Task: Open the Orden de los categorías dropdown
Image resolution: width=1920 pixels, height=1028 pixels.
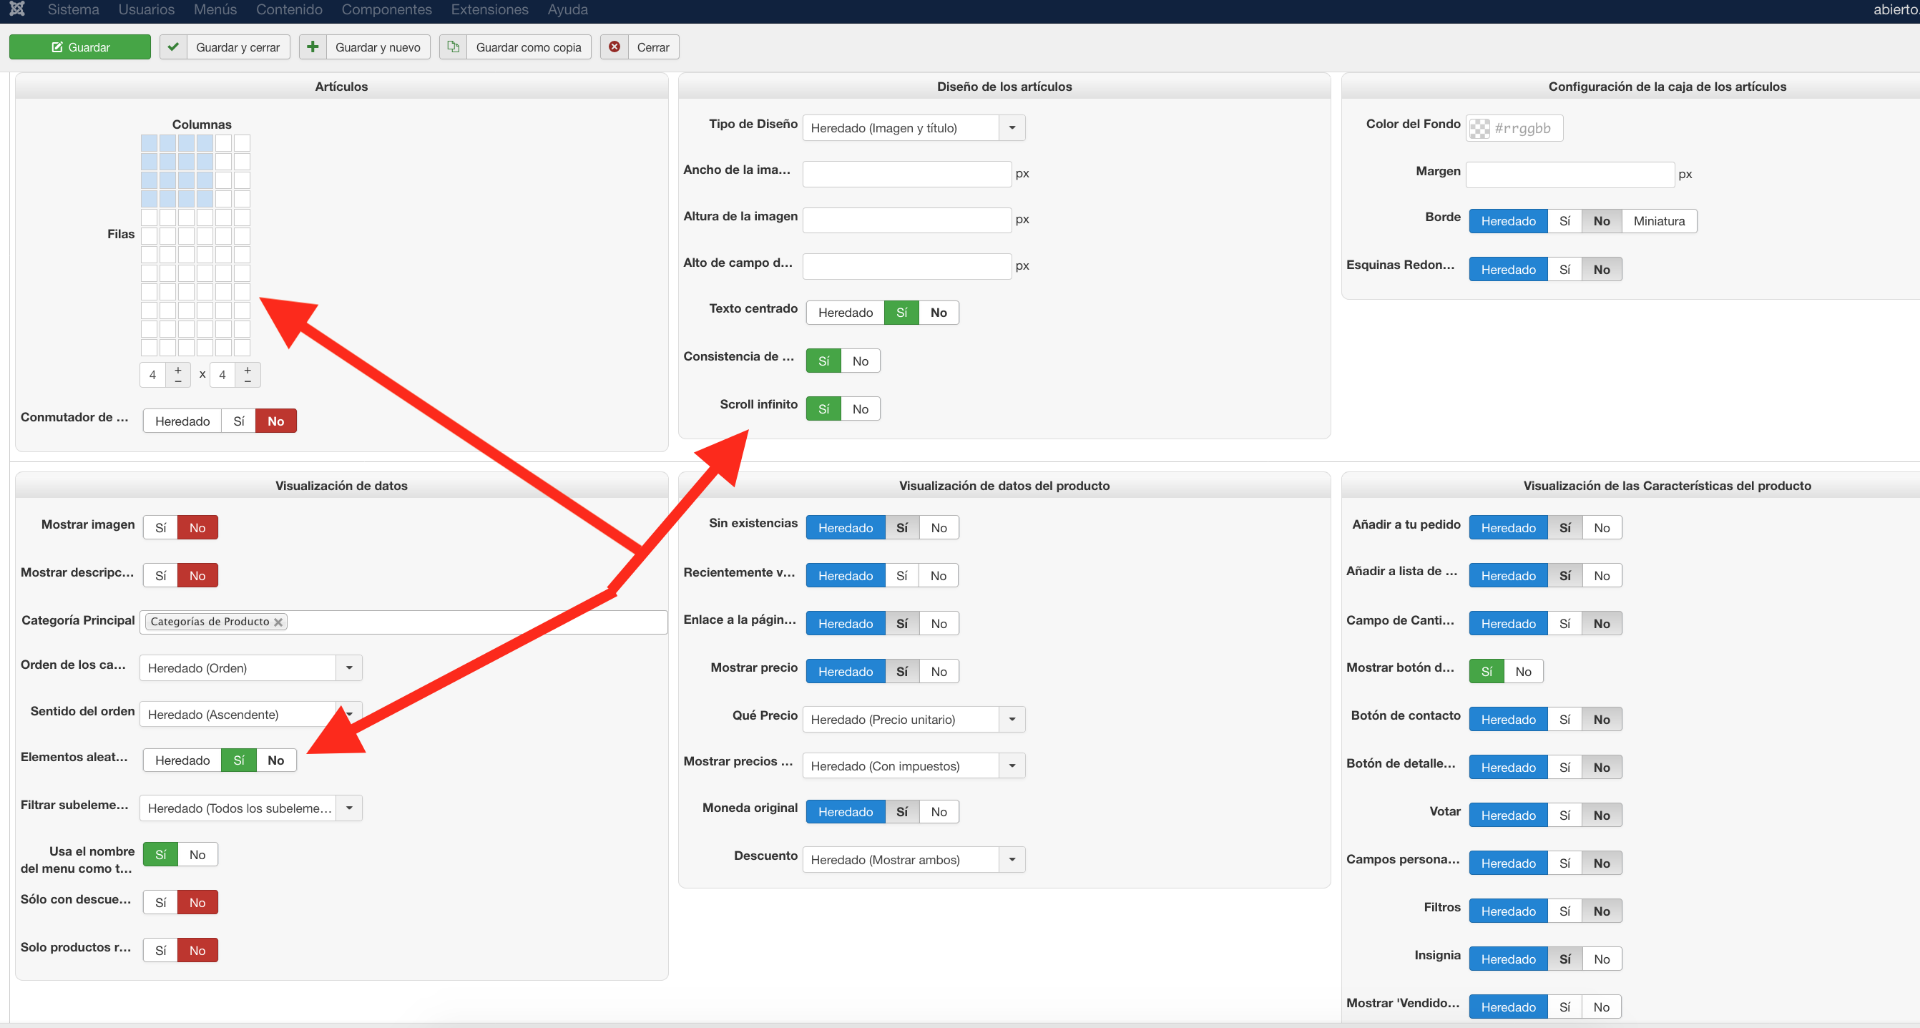Action: coord(349,668)
